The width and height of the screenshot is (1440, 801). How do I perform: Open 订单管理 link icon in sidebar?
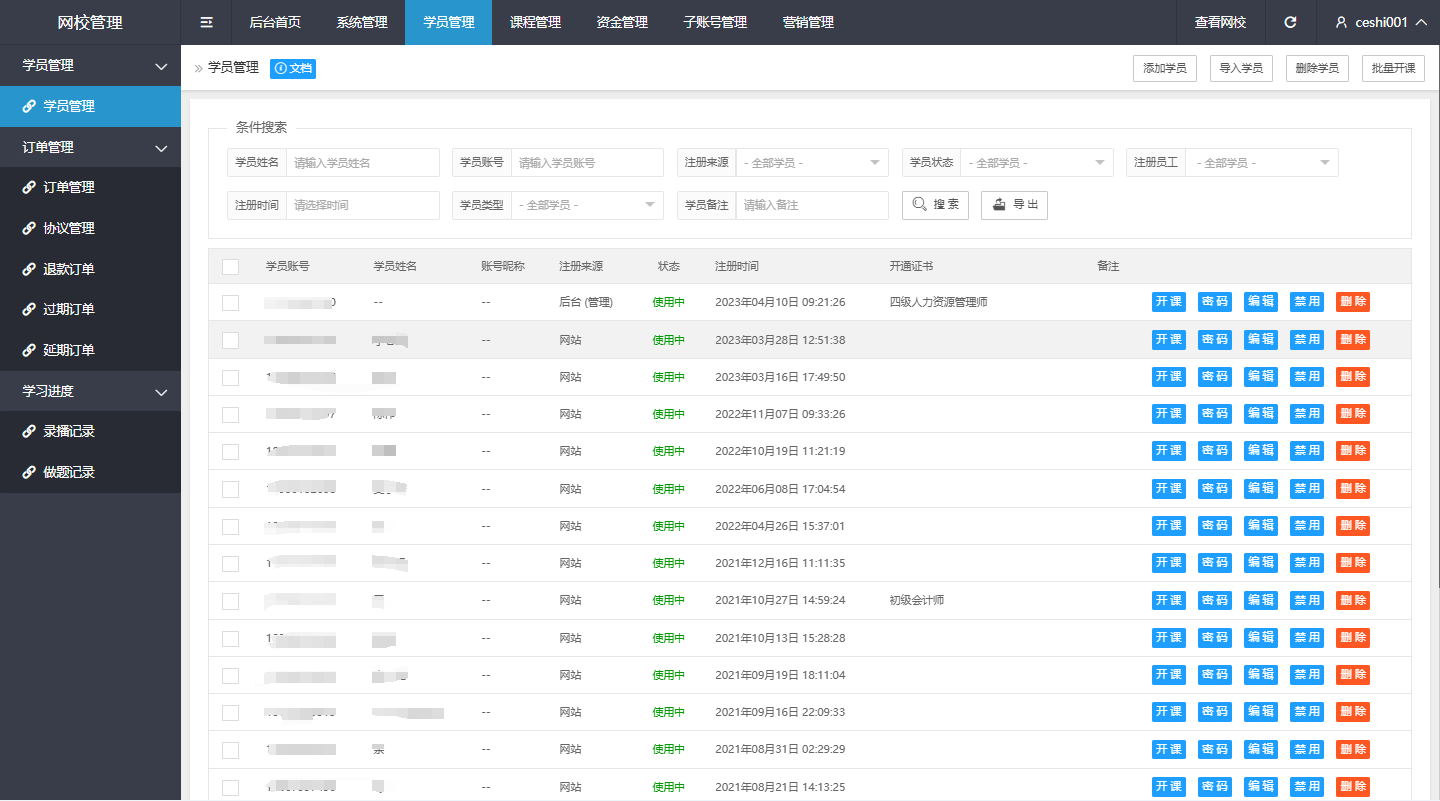tap(29, 188)
